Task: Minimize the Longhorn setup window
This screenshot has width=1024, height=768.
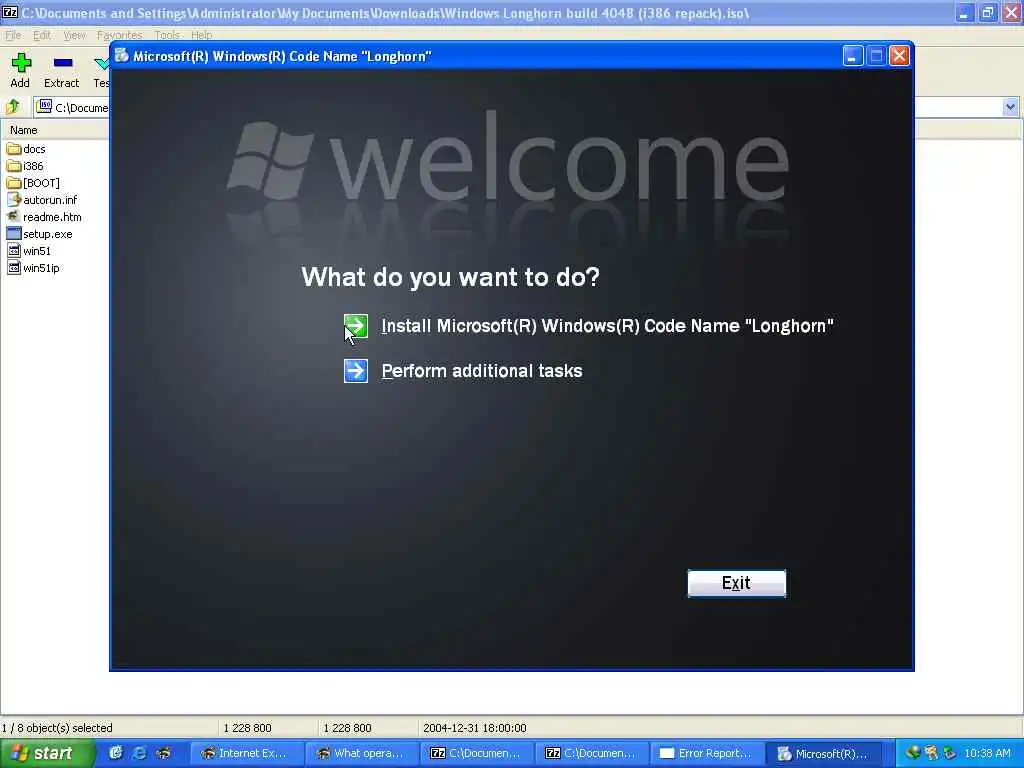Action: click(x=852, y=56)
